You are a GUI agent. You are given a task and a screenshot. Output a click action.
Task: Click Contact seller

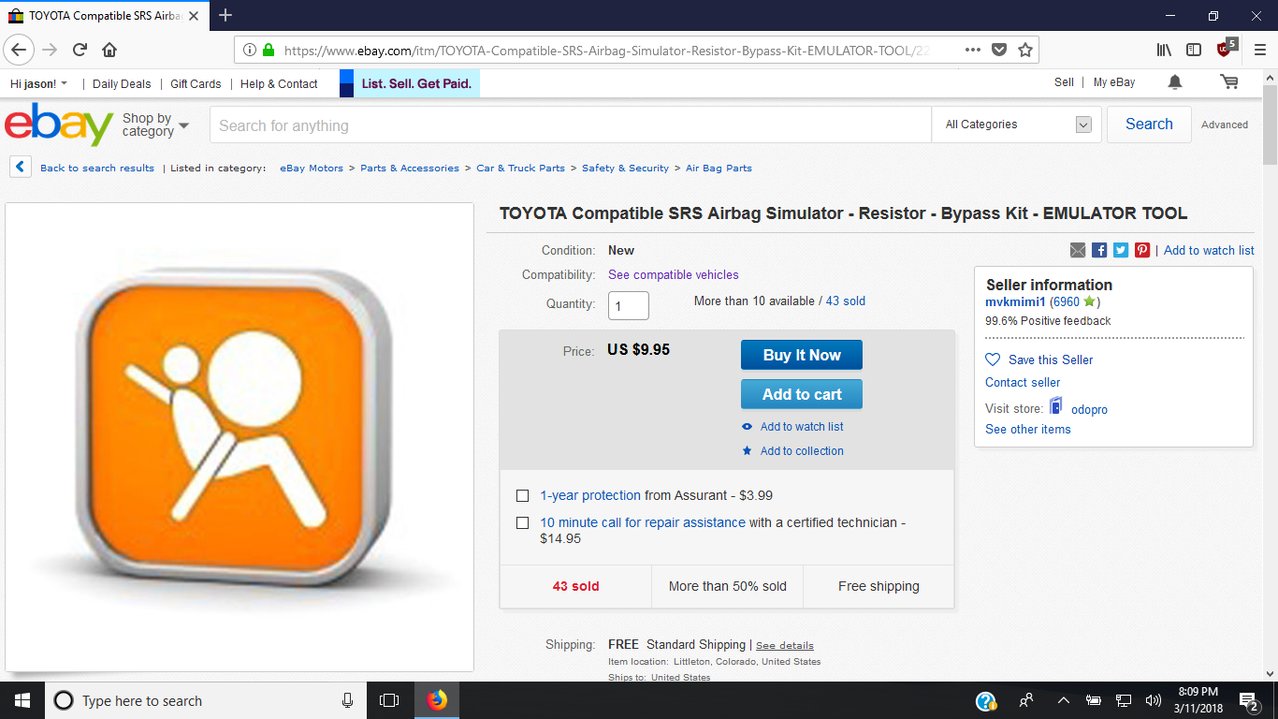pyautogui.click(x=1022, y=382)
